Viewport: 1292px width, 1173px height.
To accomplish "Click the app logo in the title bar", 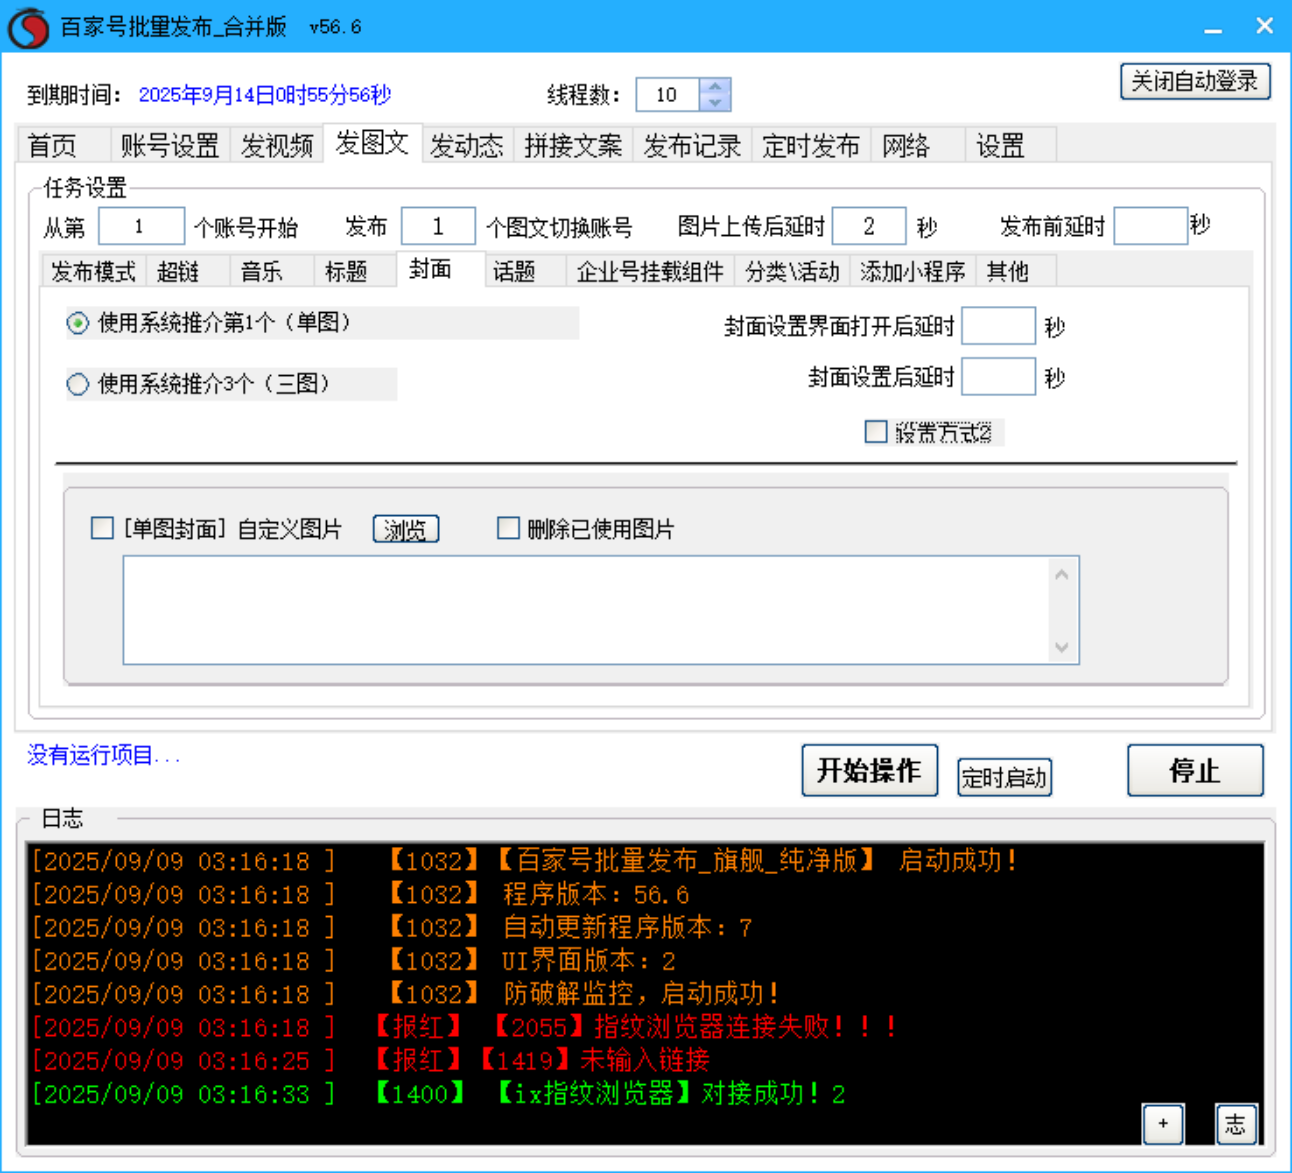I will coord(27,26).
